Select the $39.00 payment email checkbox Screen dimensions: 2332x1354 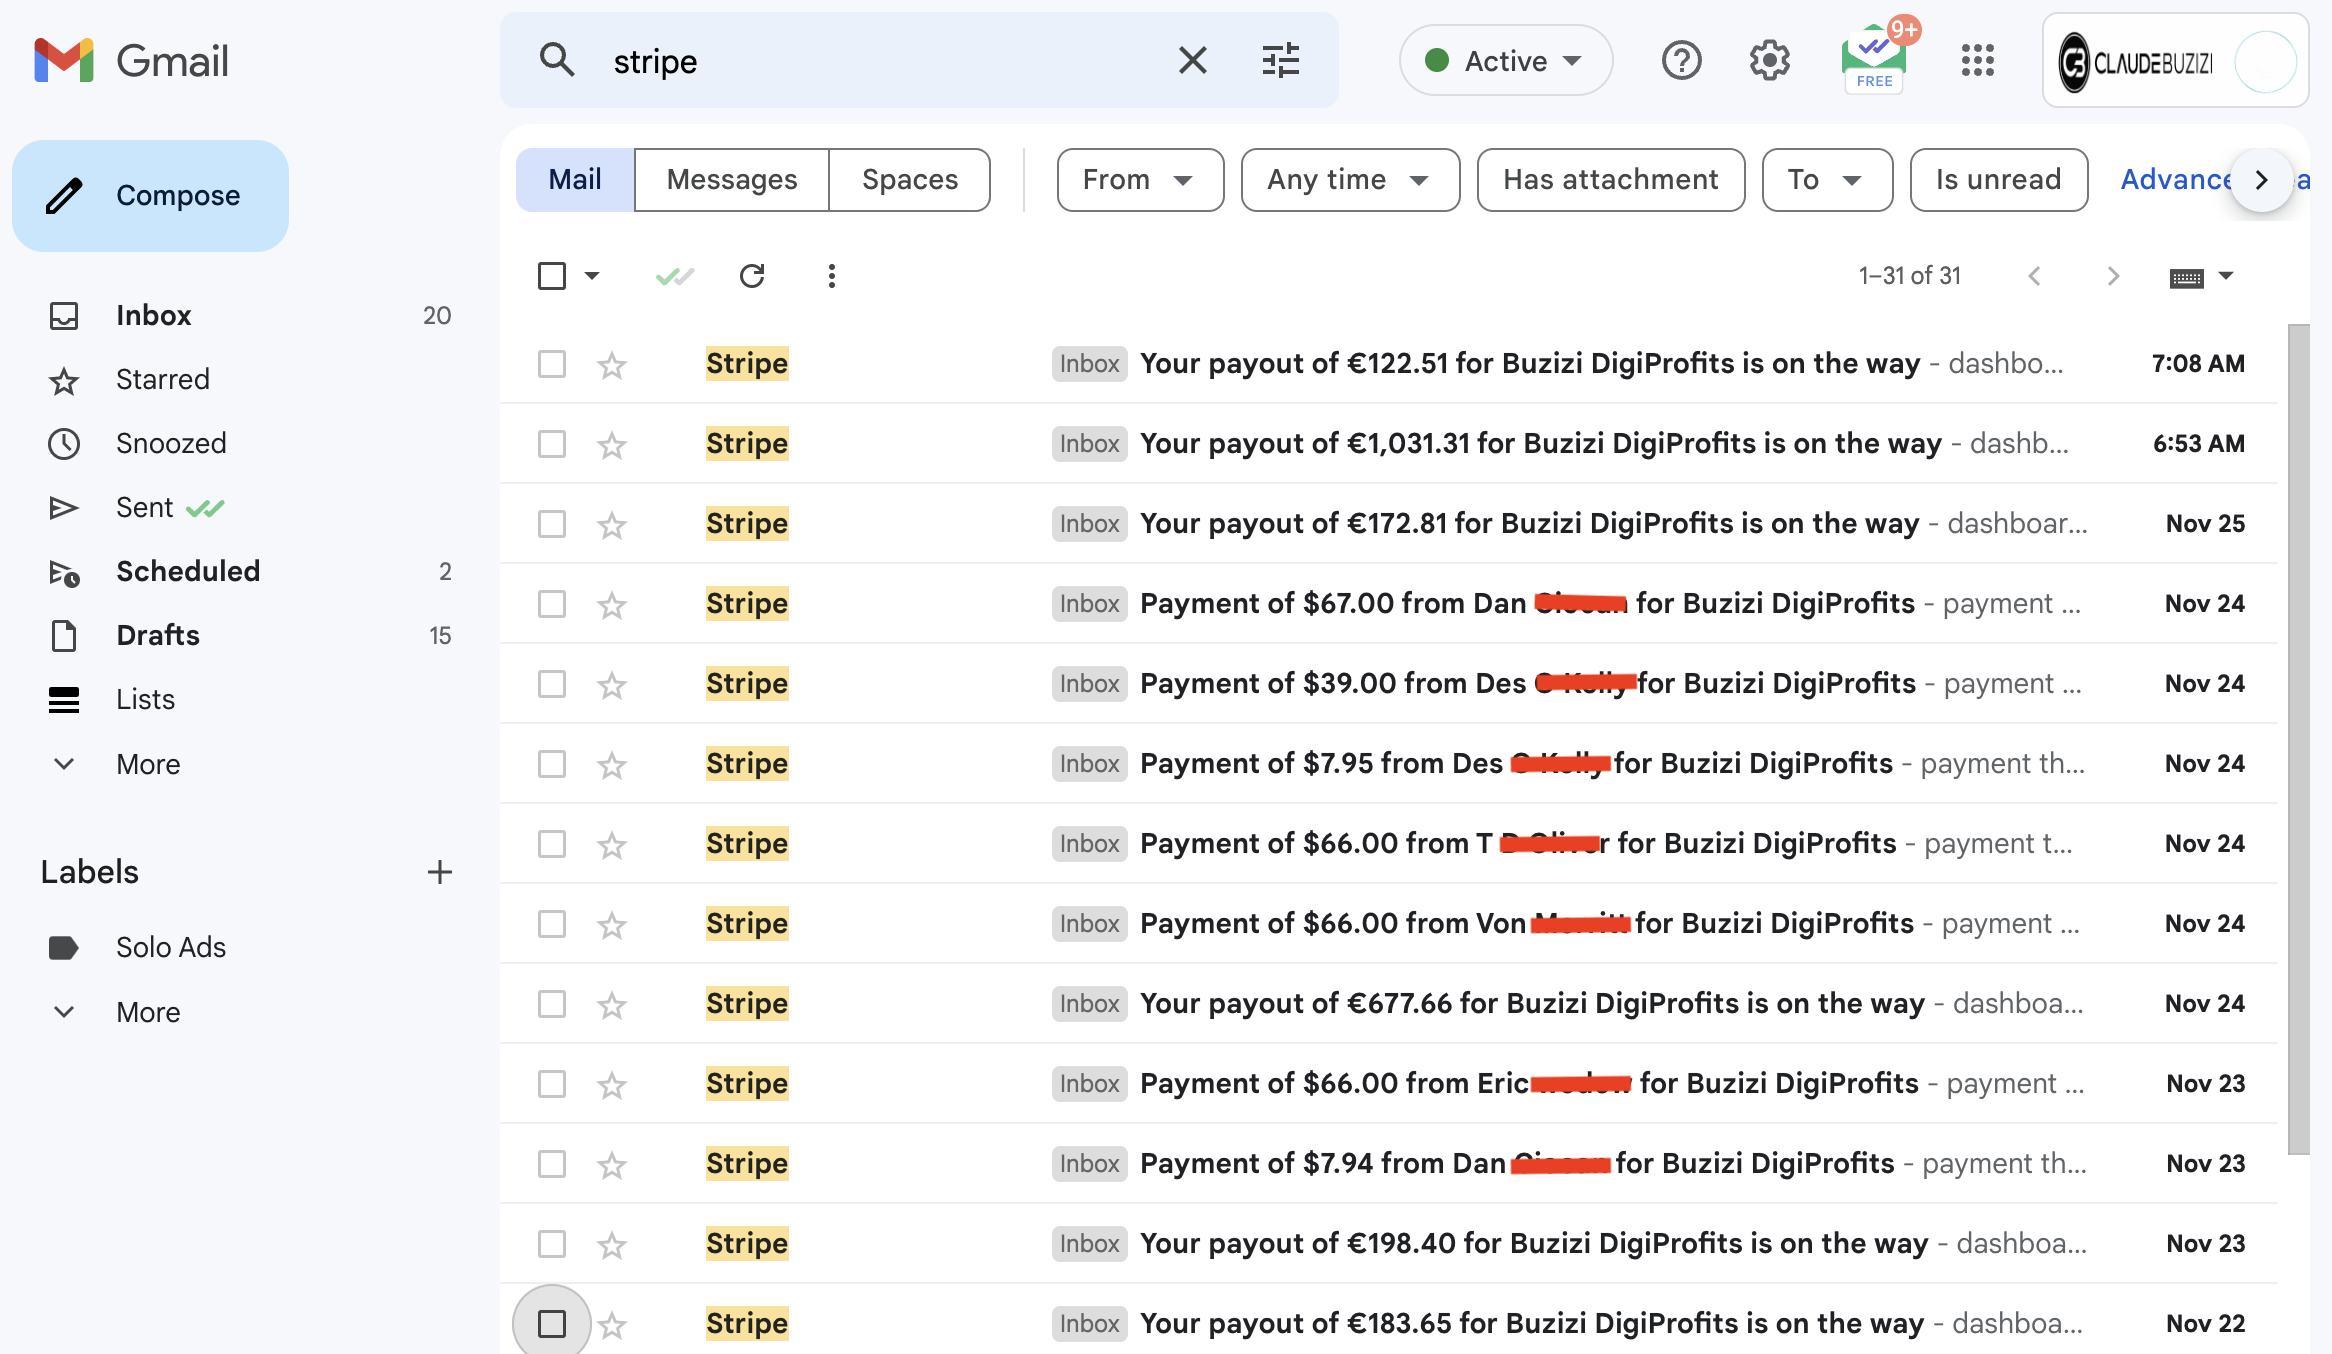551,684
